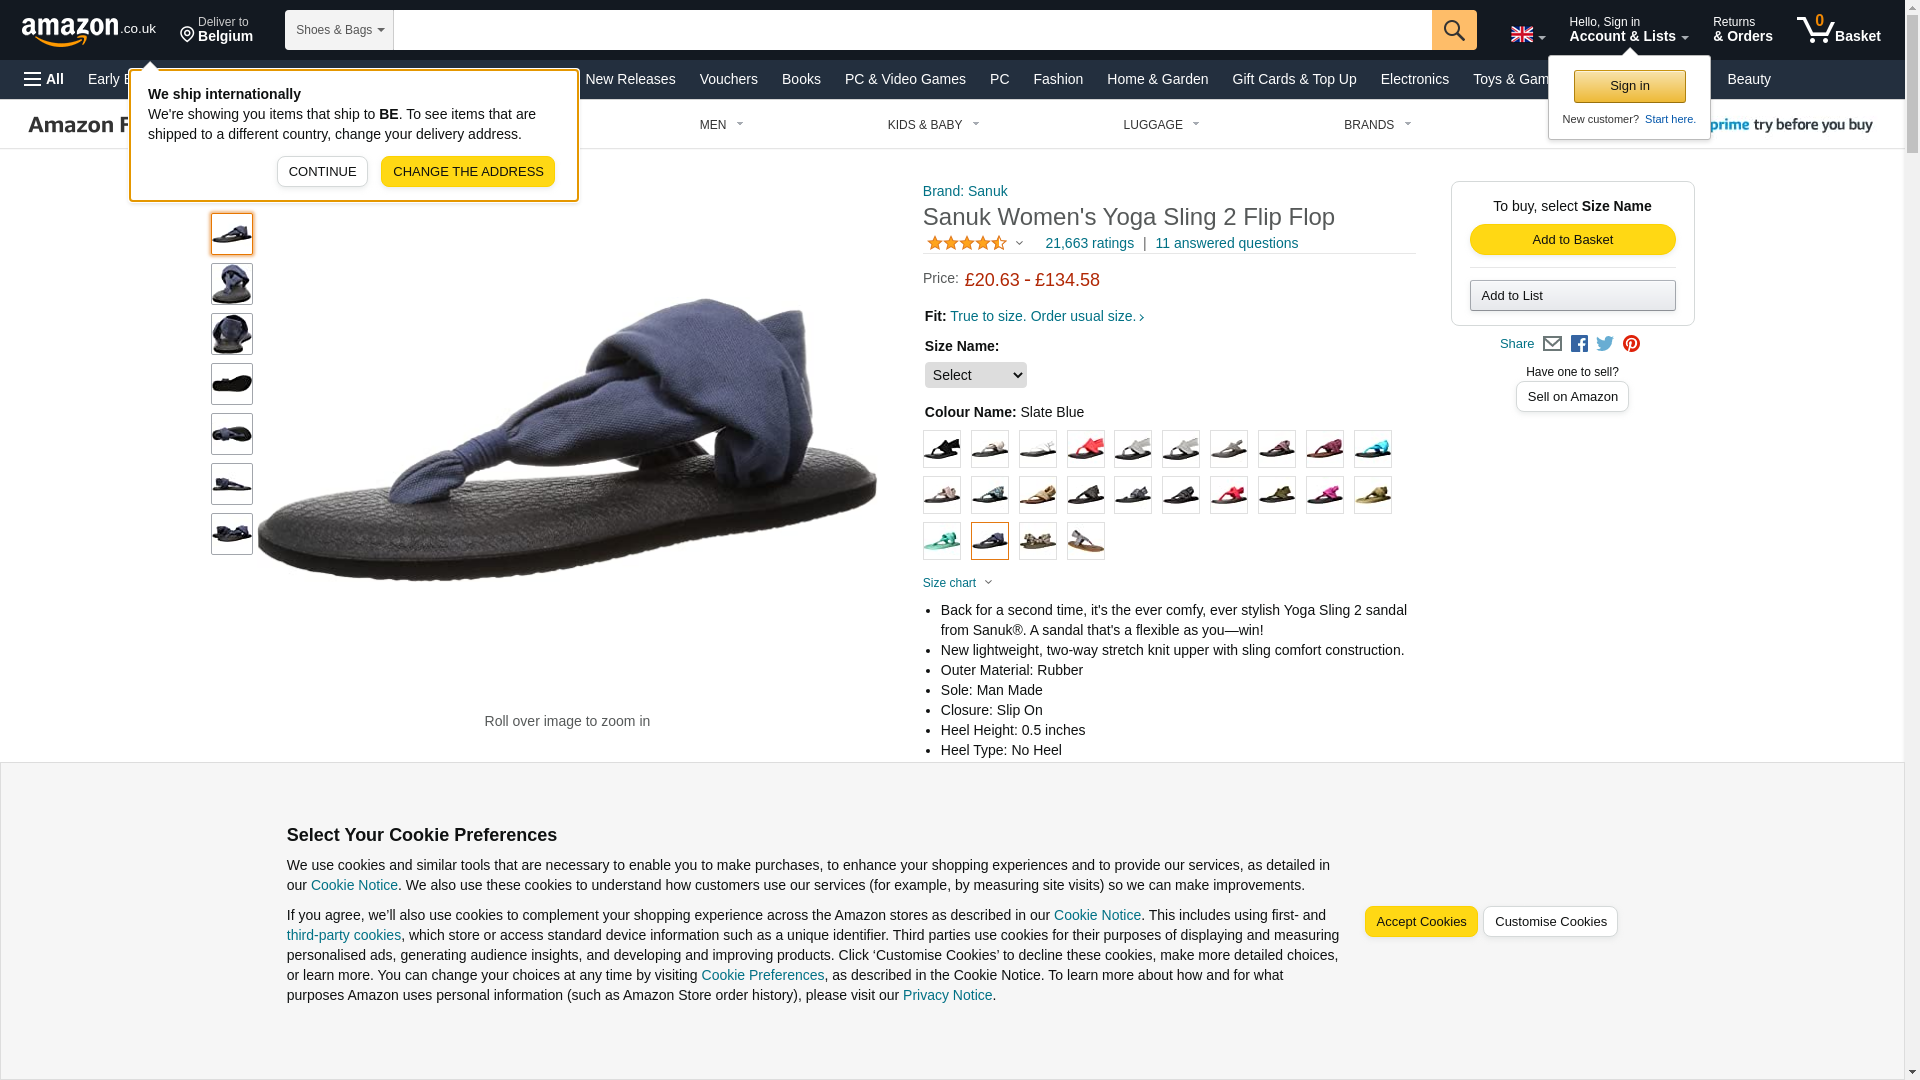Share product via Pinterest icon
Viewport: 1920px width, 1080px height.
[x=1631, y=344]
